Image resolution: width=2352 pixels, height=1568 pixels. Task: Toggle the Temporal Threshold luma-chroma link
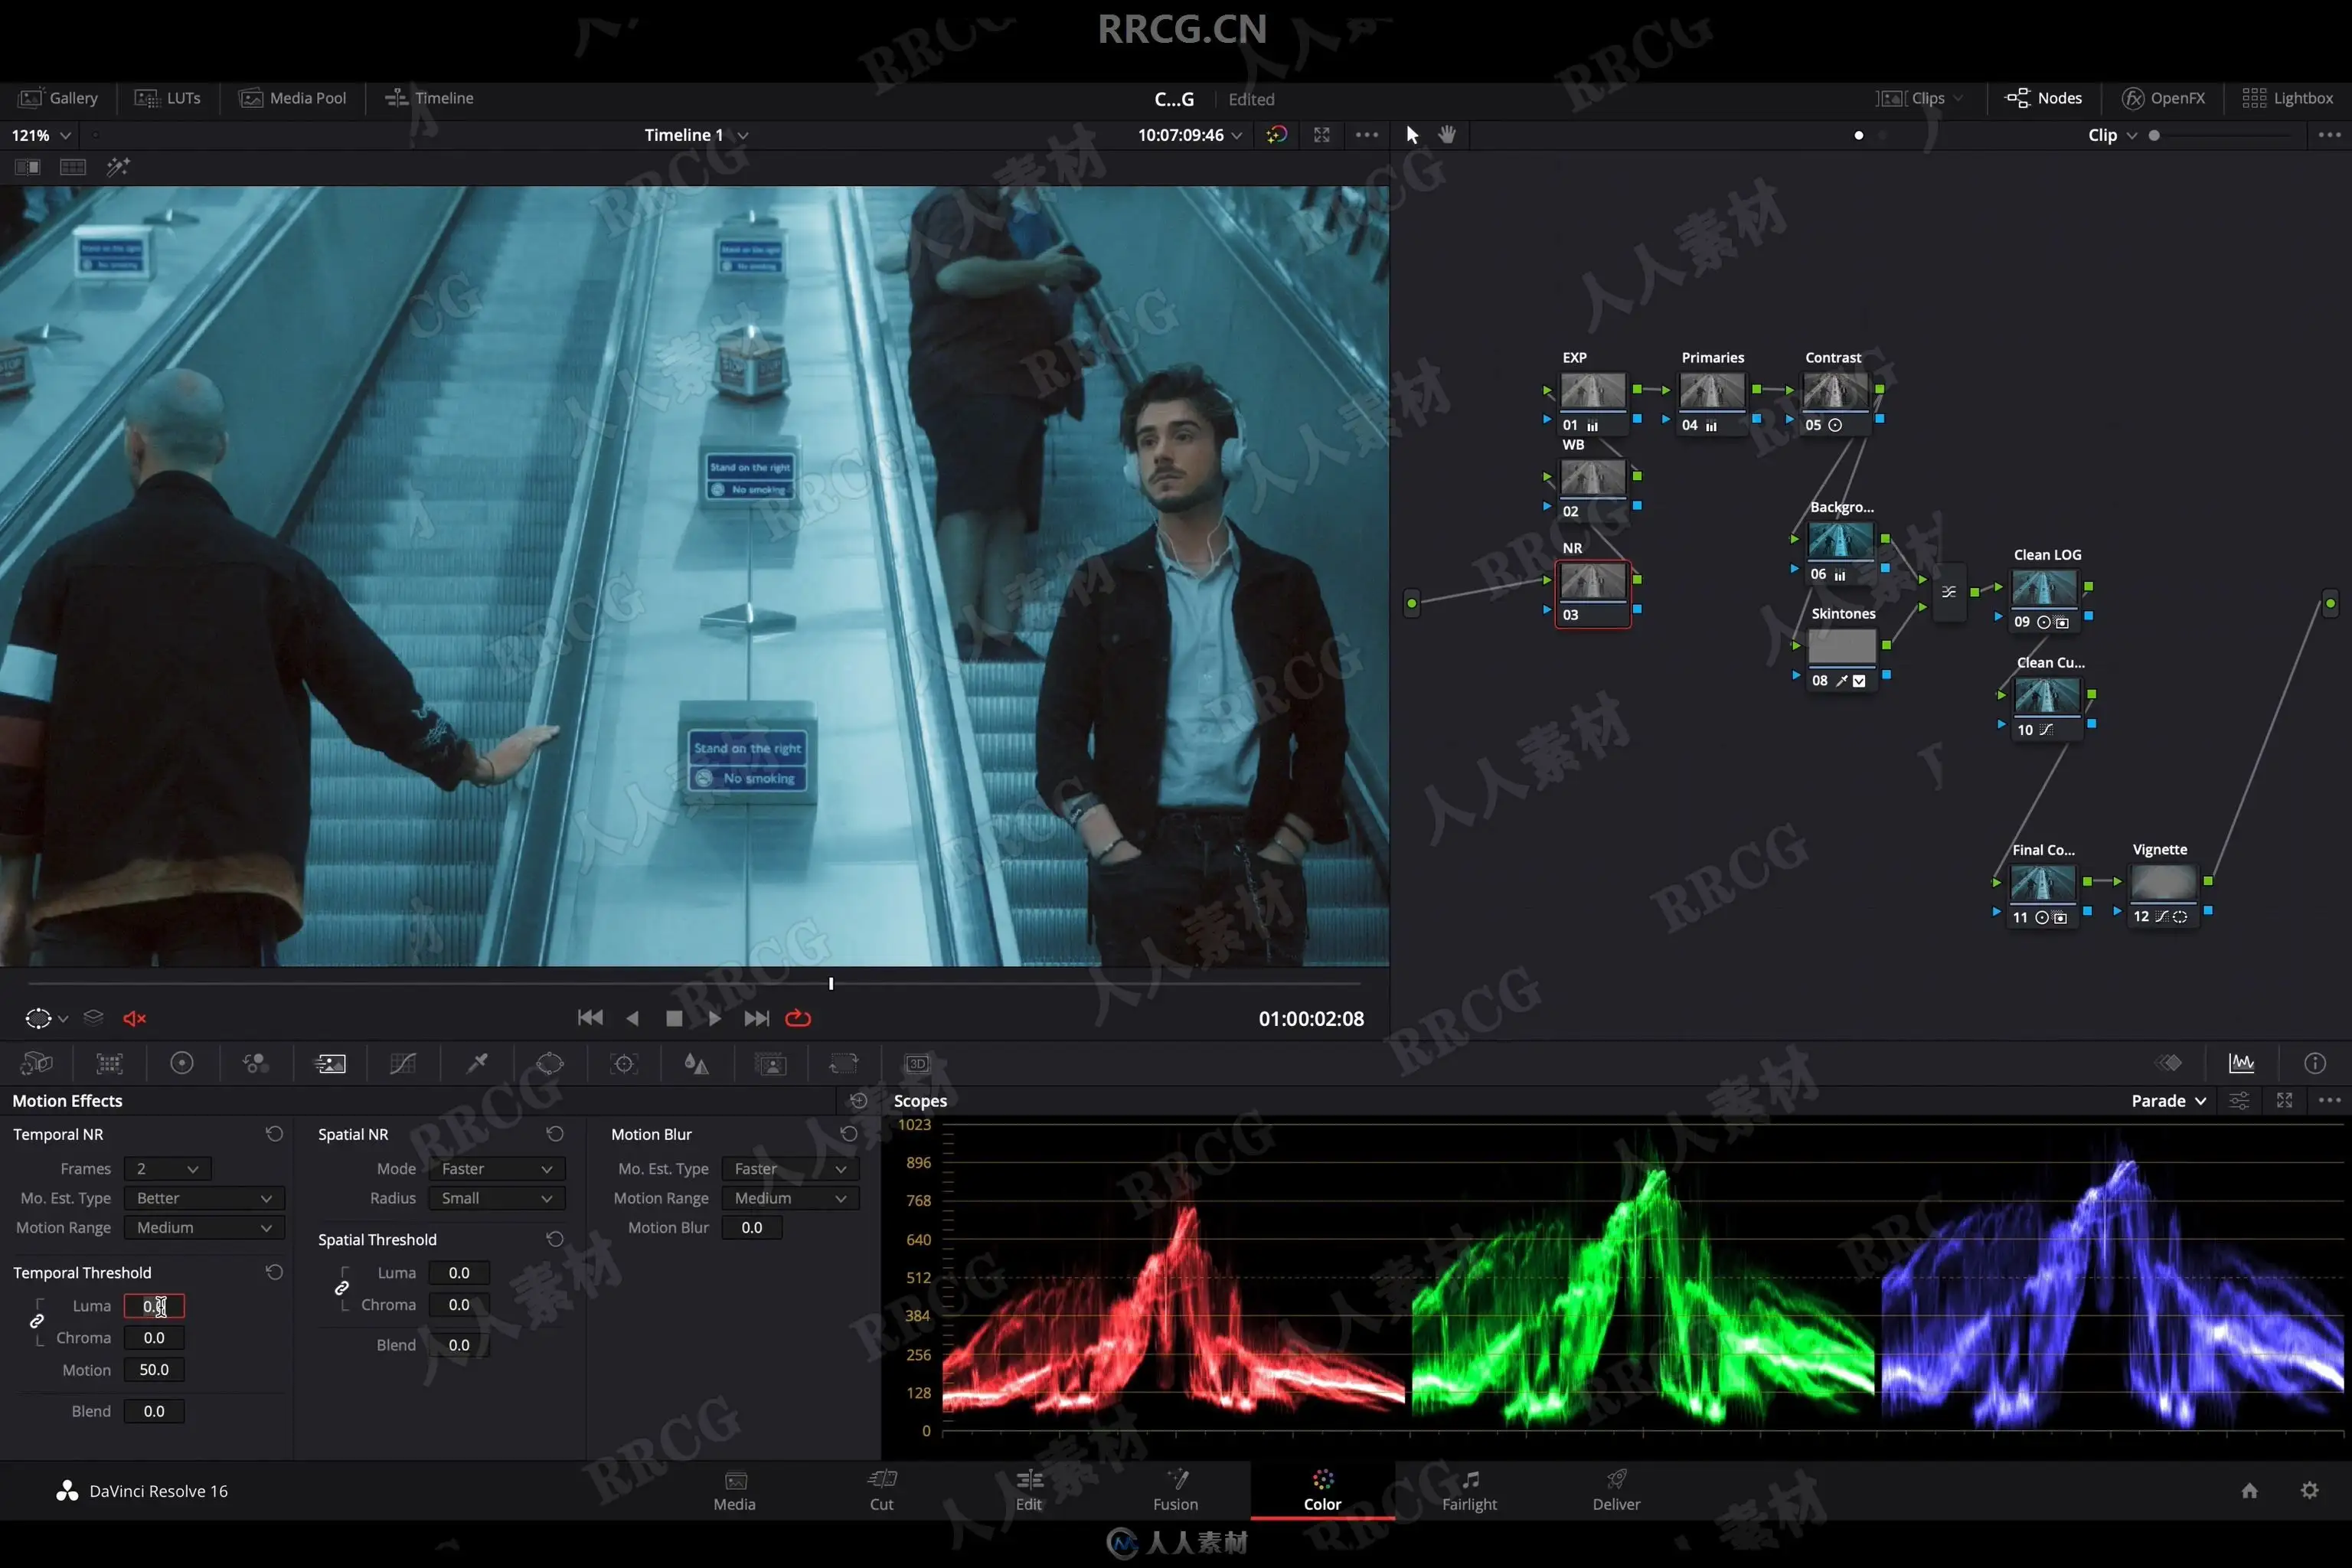click(x=37, y=1321)
